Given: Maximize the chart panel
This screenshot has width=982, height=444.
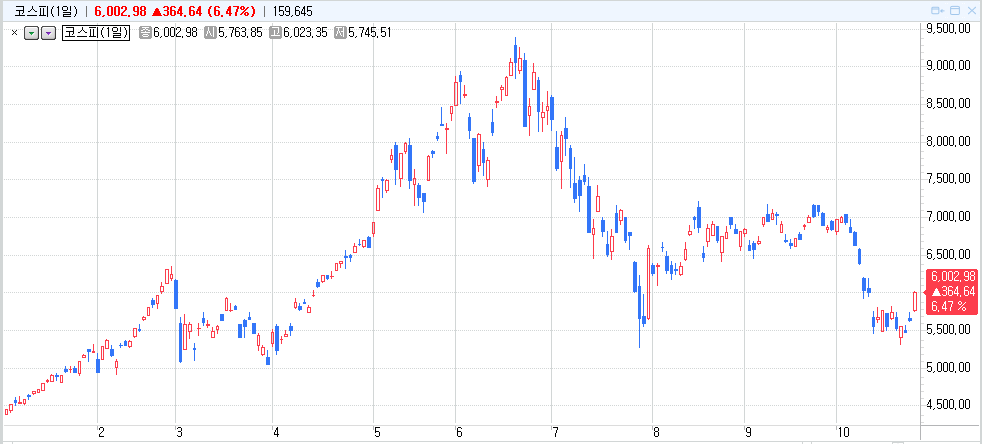Looking at the screenshot, I should coord(955,11).
